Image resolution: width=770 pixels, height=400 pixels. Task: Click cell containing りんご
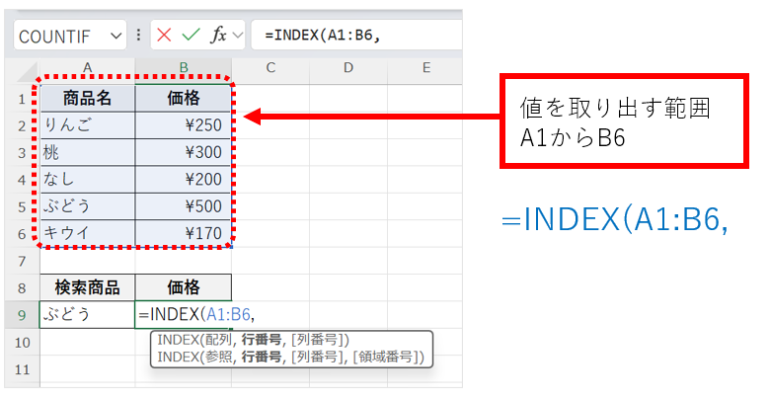tap(87, 126)
